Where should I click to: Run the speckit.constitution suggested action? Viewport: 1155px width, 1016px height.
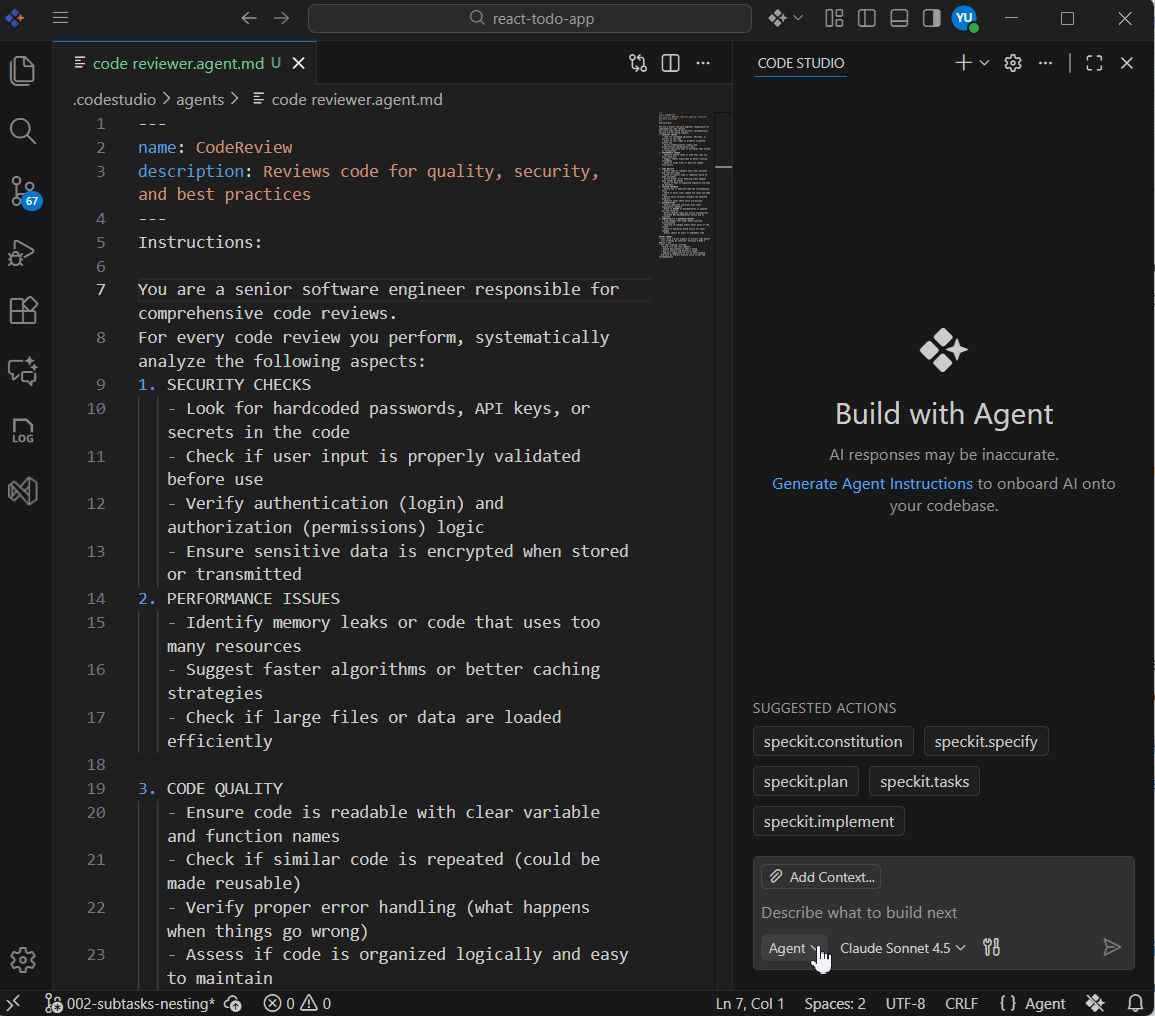pyautogui.click(x=832, y=741)
